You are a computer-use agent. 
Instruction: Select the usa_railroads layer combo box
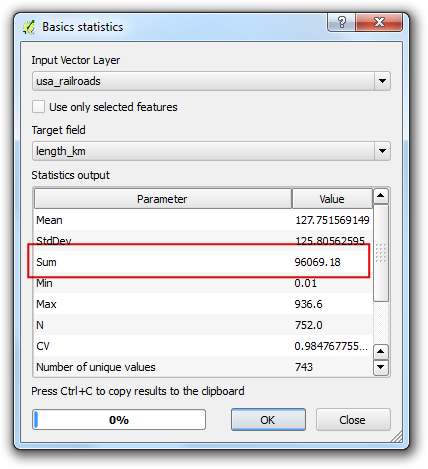click(x=211, y=81)
